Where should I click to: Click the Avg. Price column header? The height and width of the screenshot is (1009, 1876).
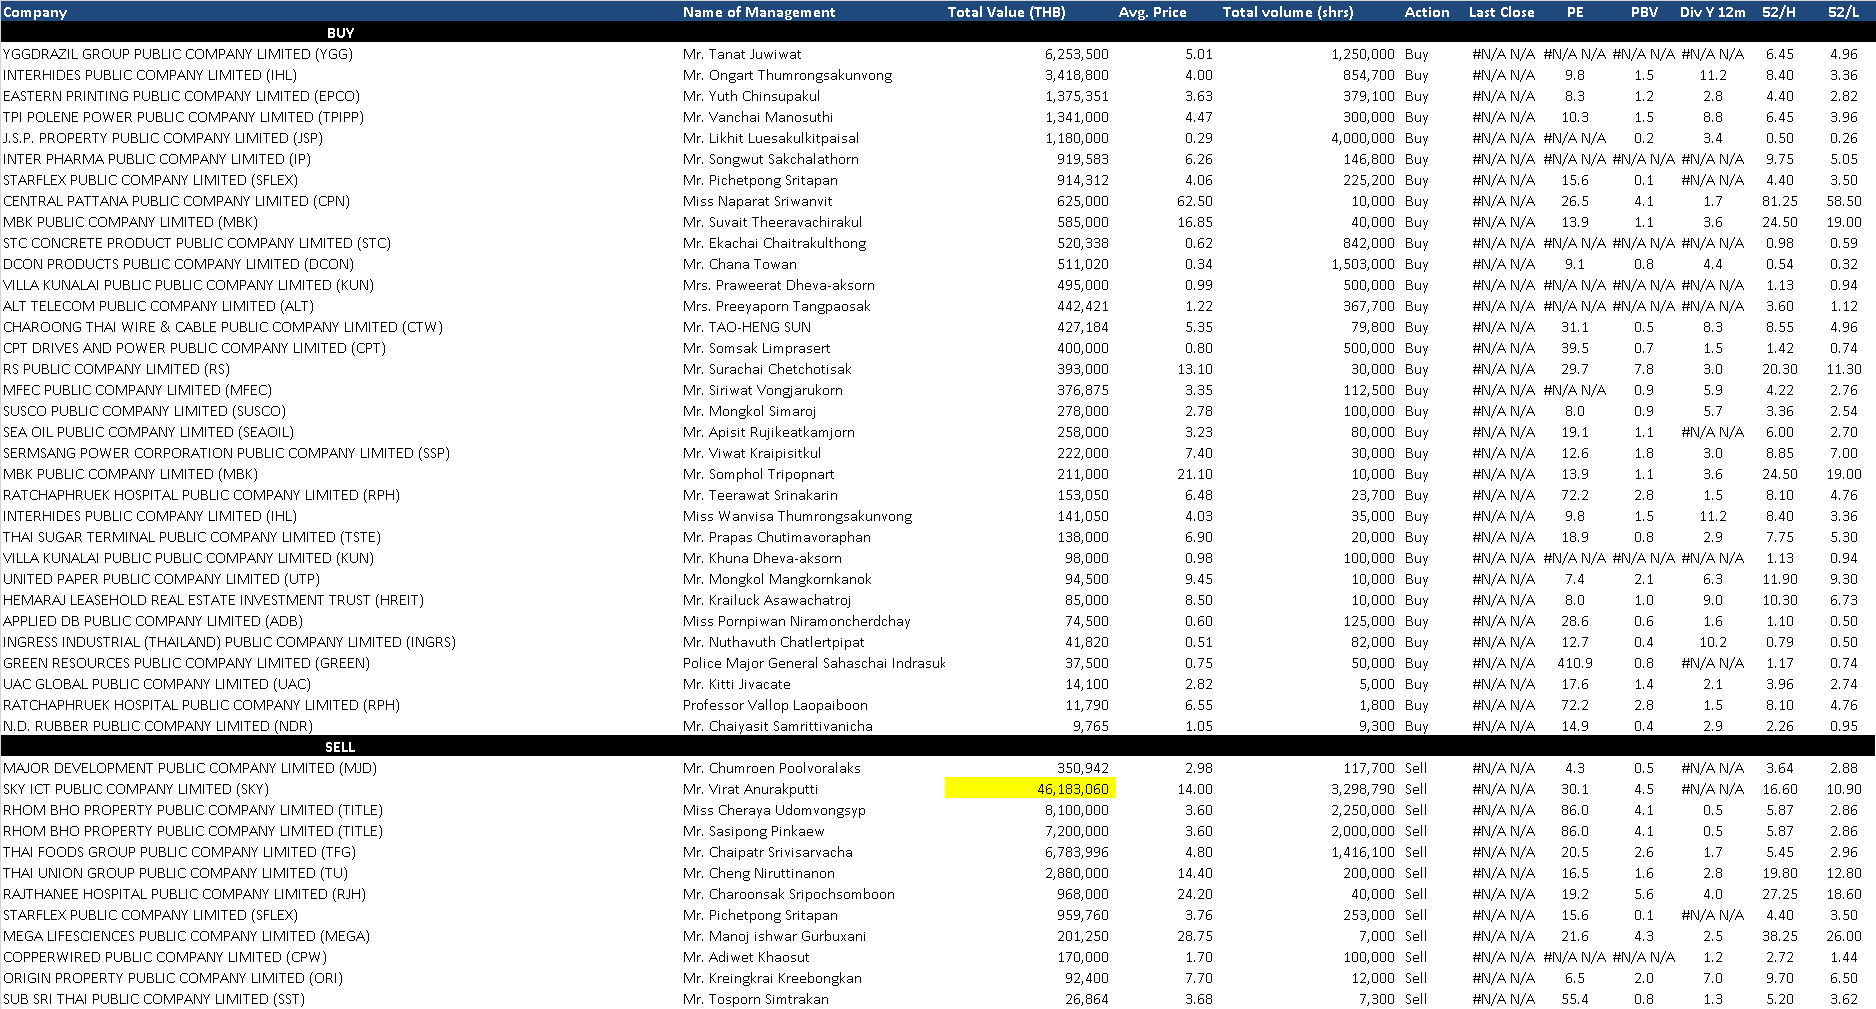1152,12
